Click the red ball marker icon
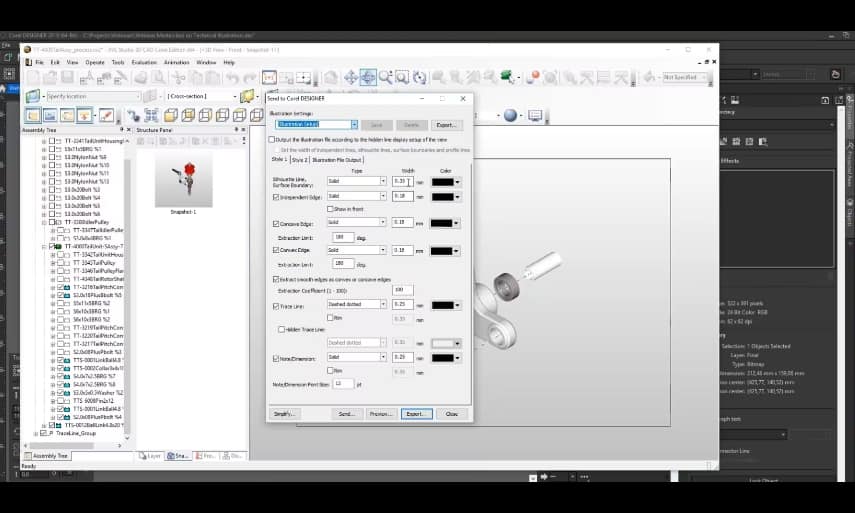This screenshot has width=855, height=513. click(x=535, y=77)
